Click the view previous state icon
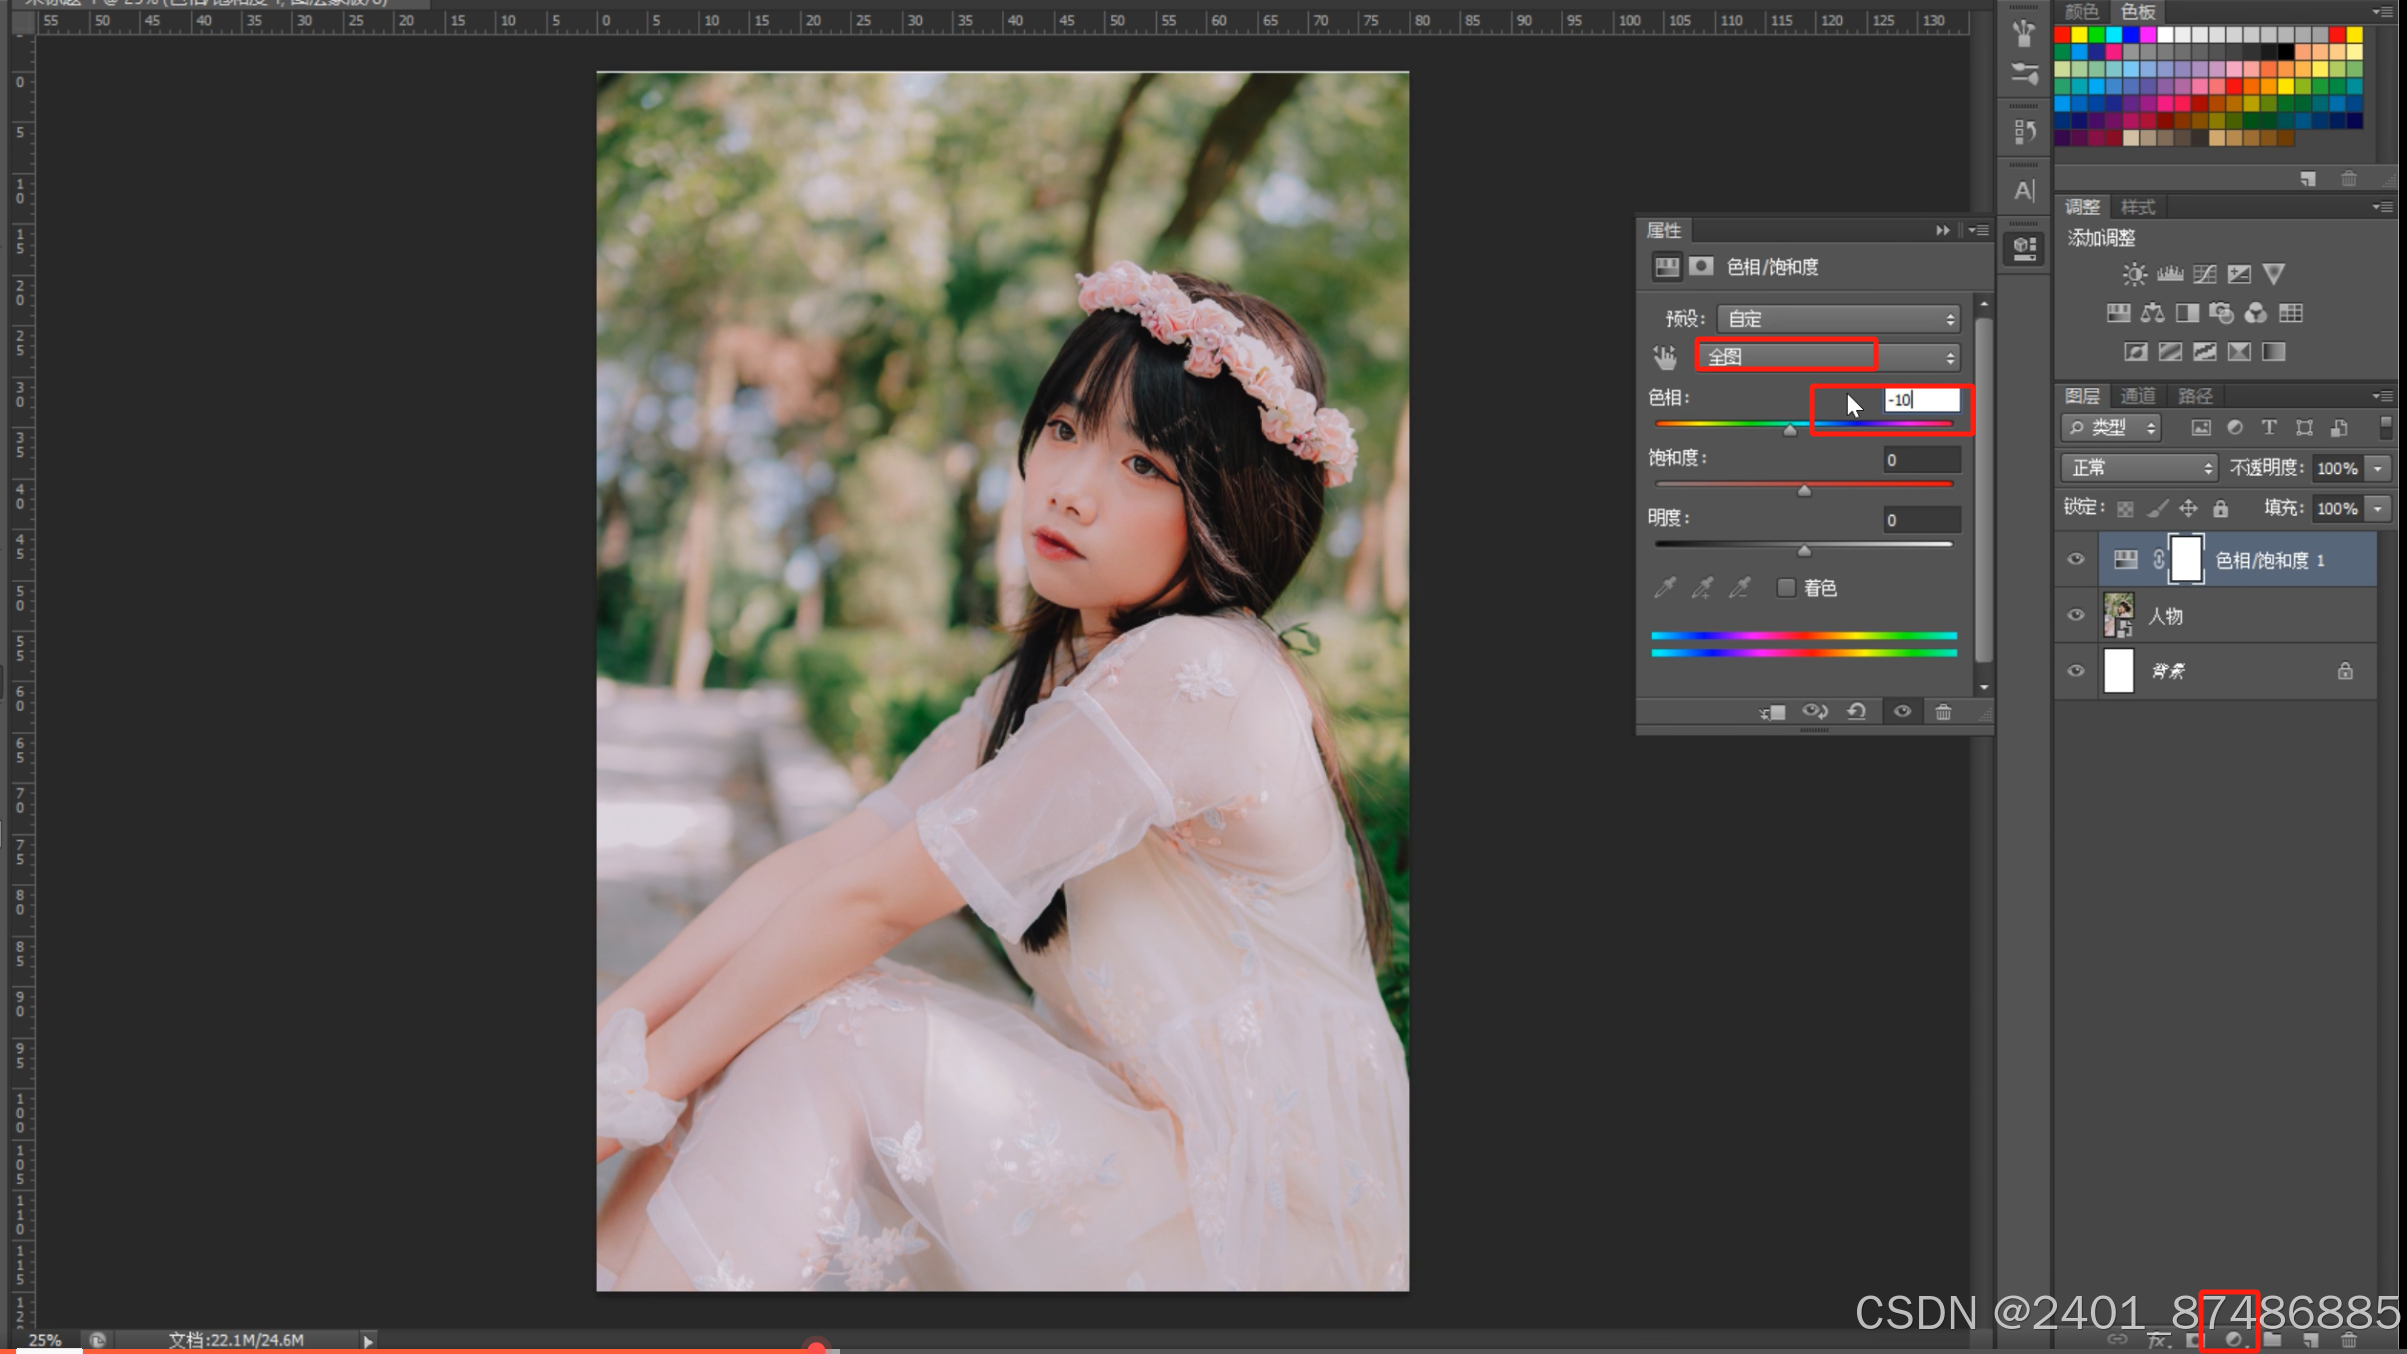 (x=1814, y=711)
